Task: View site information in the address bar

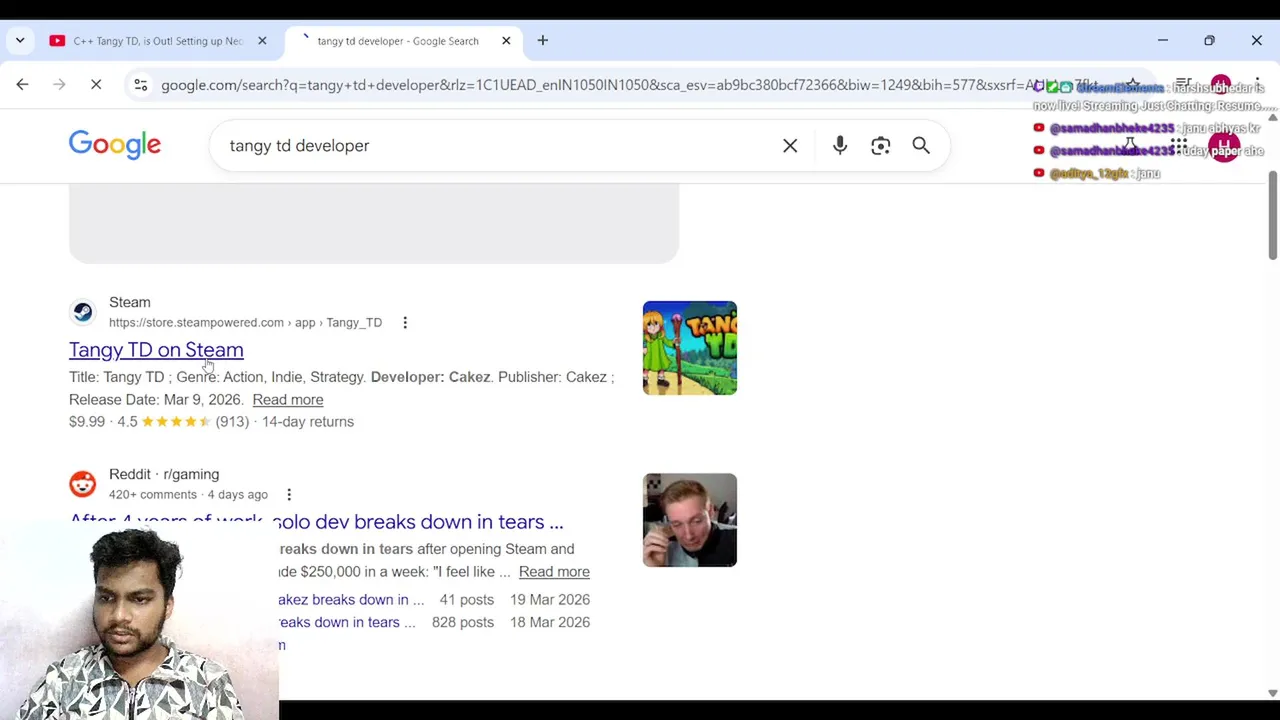Action: click(x=141, y=85)
